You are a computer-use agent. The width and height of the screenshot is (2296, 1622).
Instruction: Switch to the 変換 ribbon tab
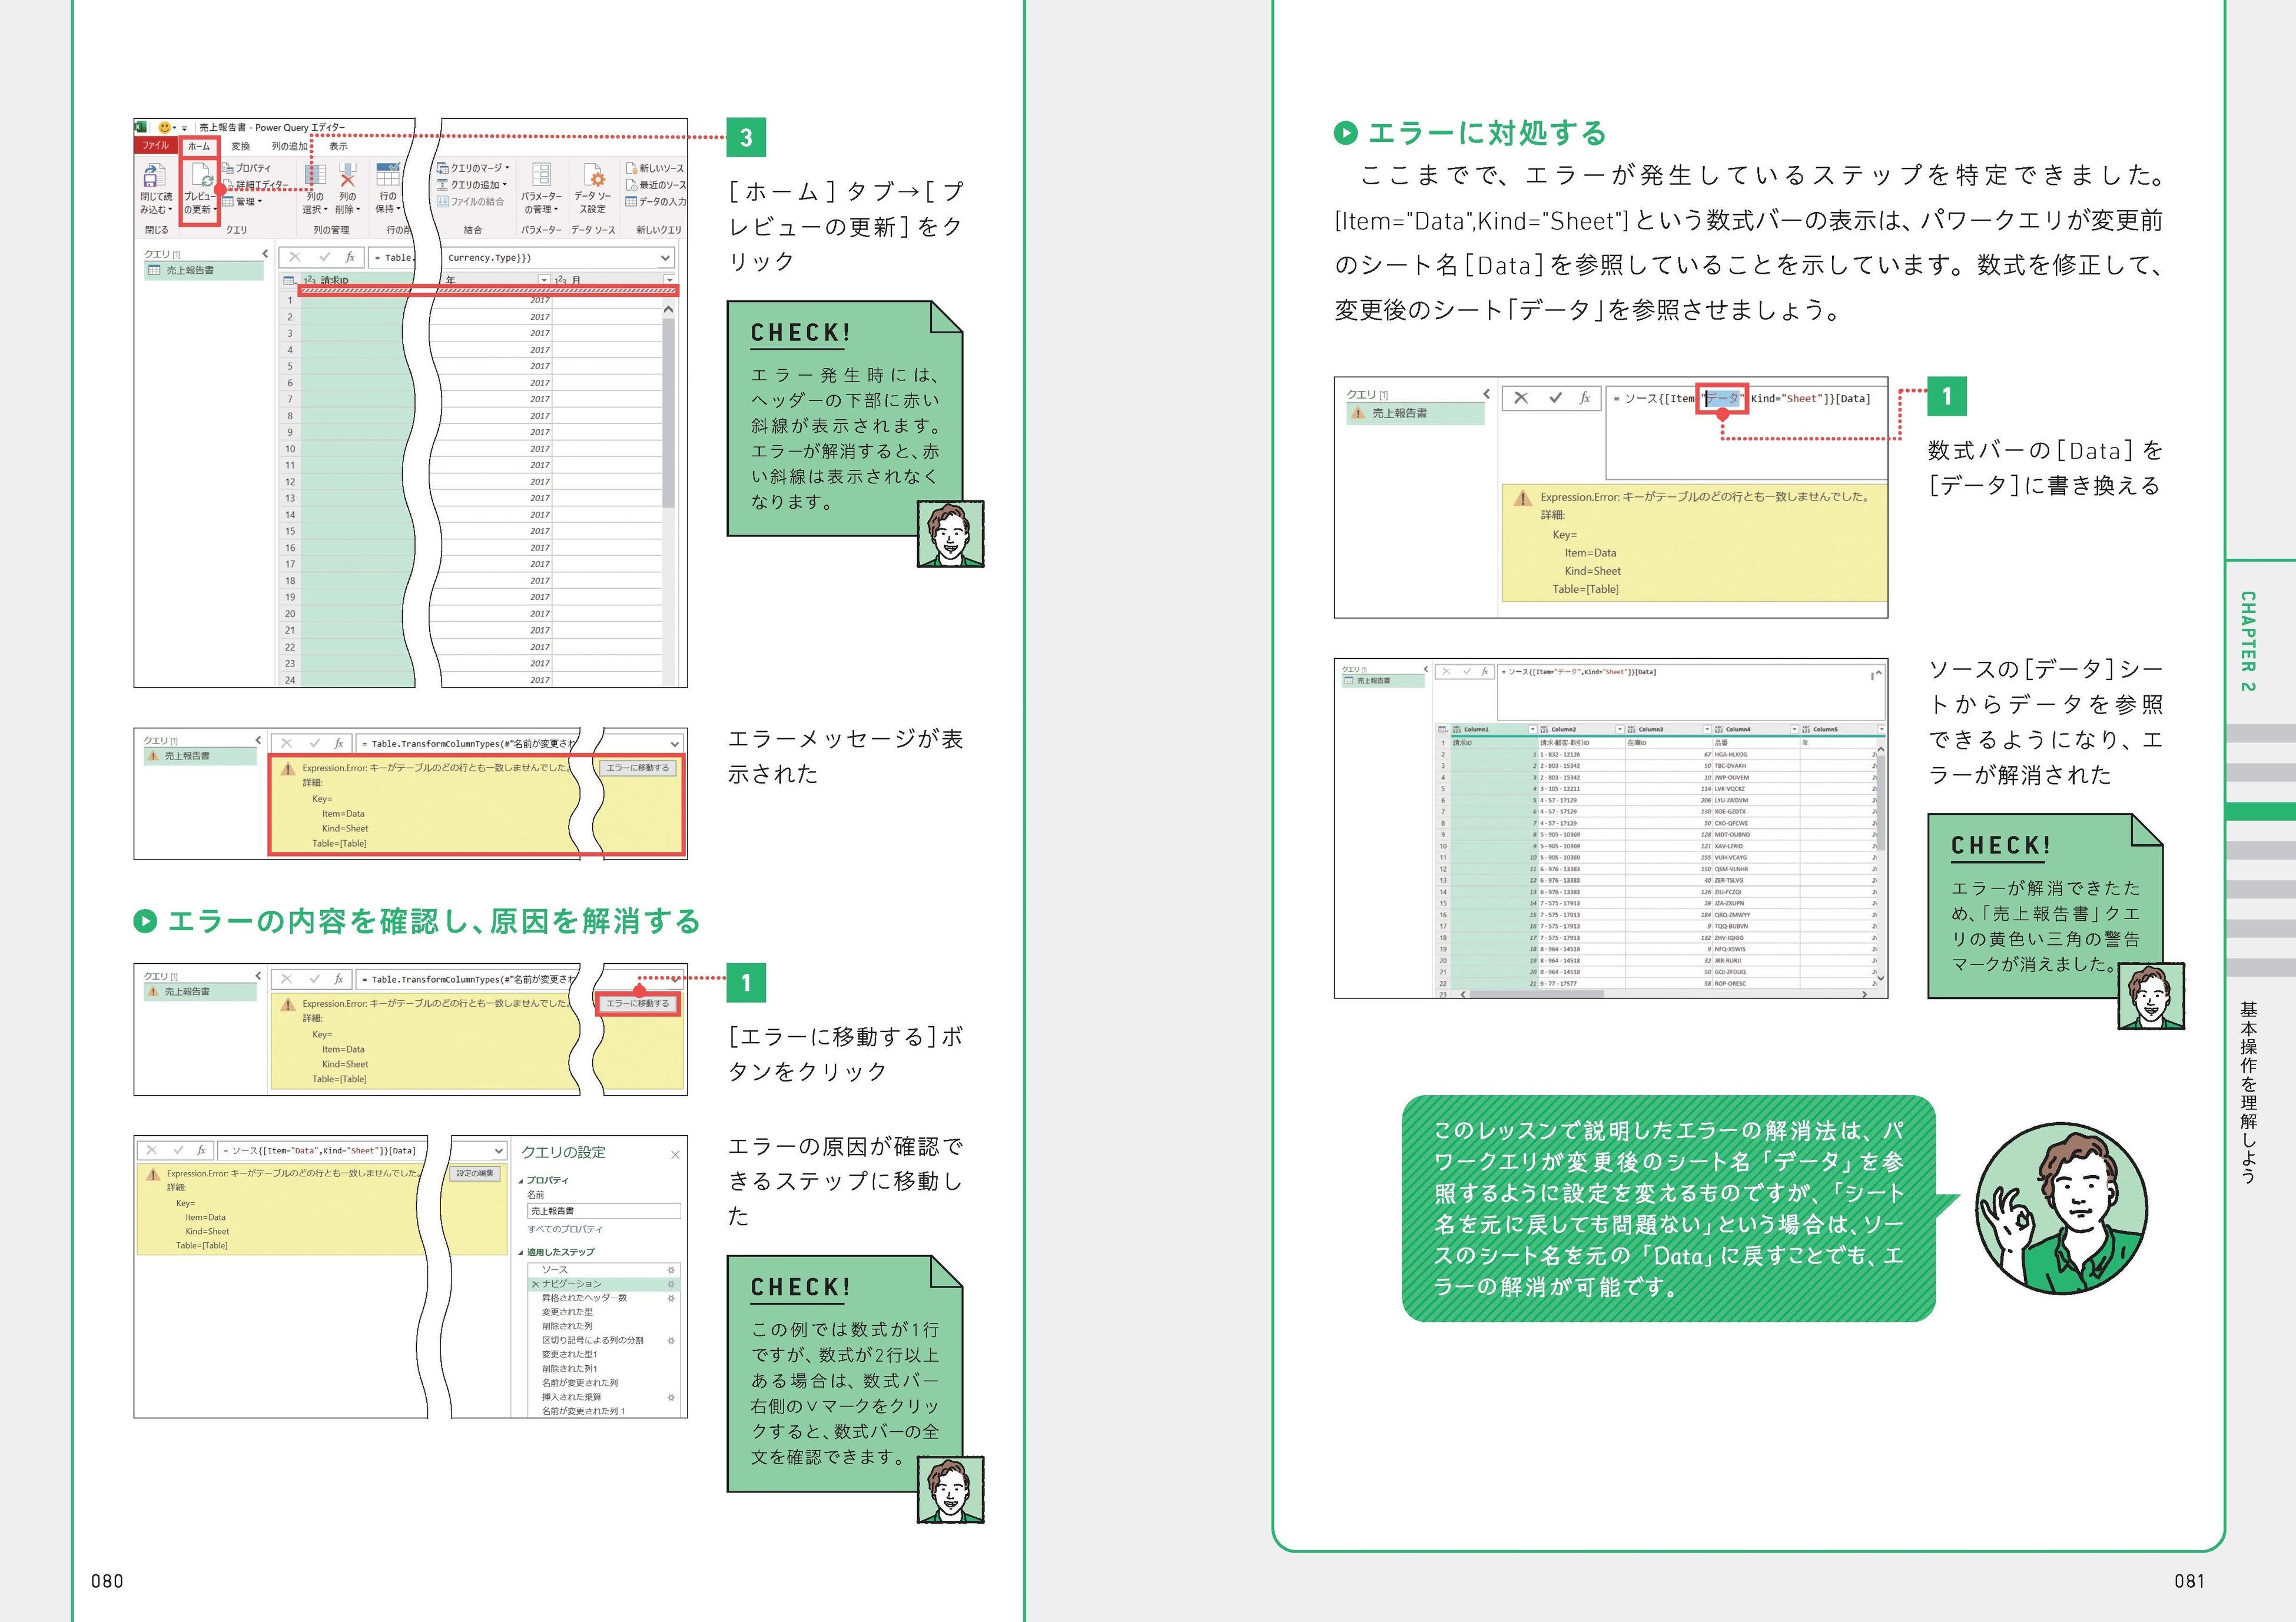pyautogui.click(x=240, y=147)
